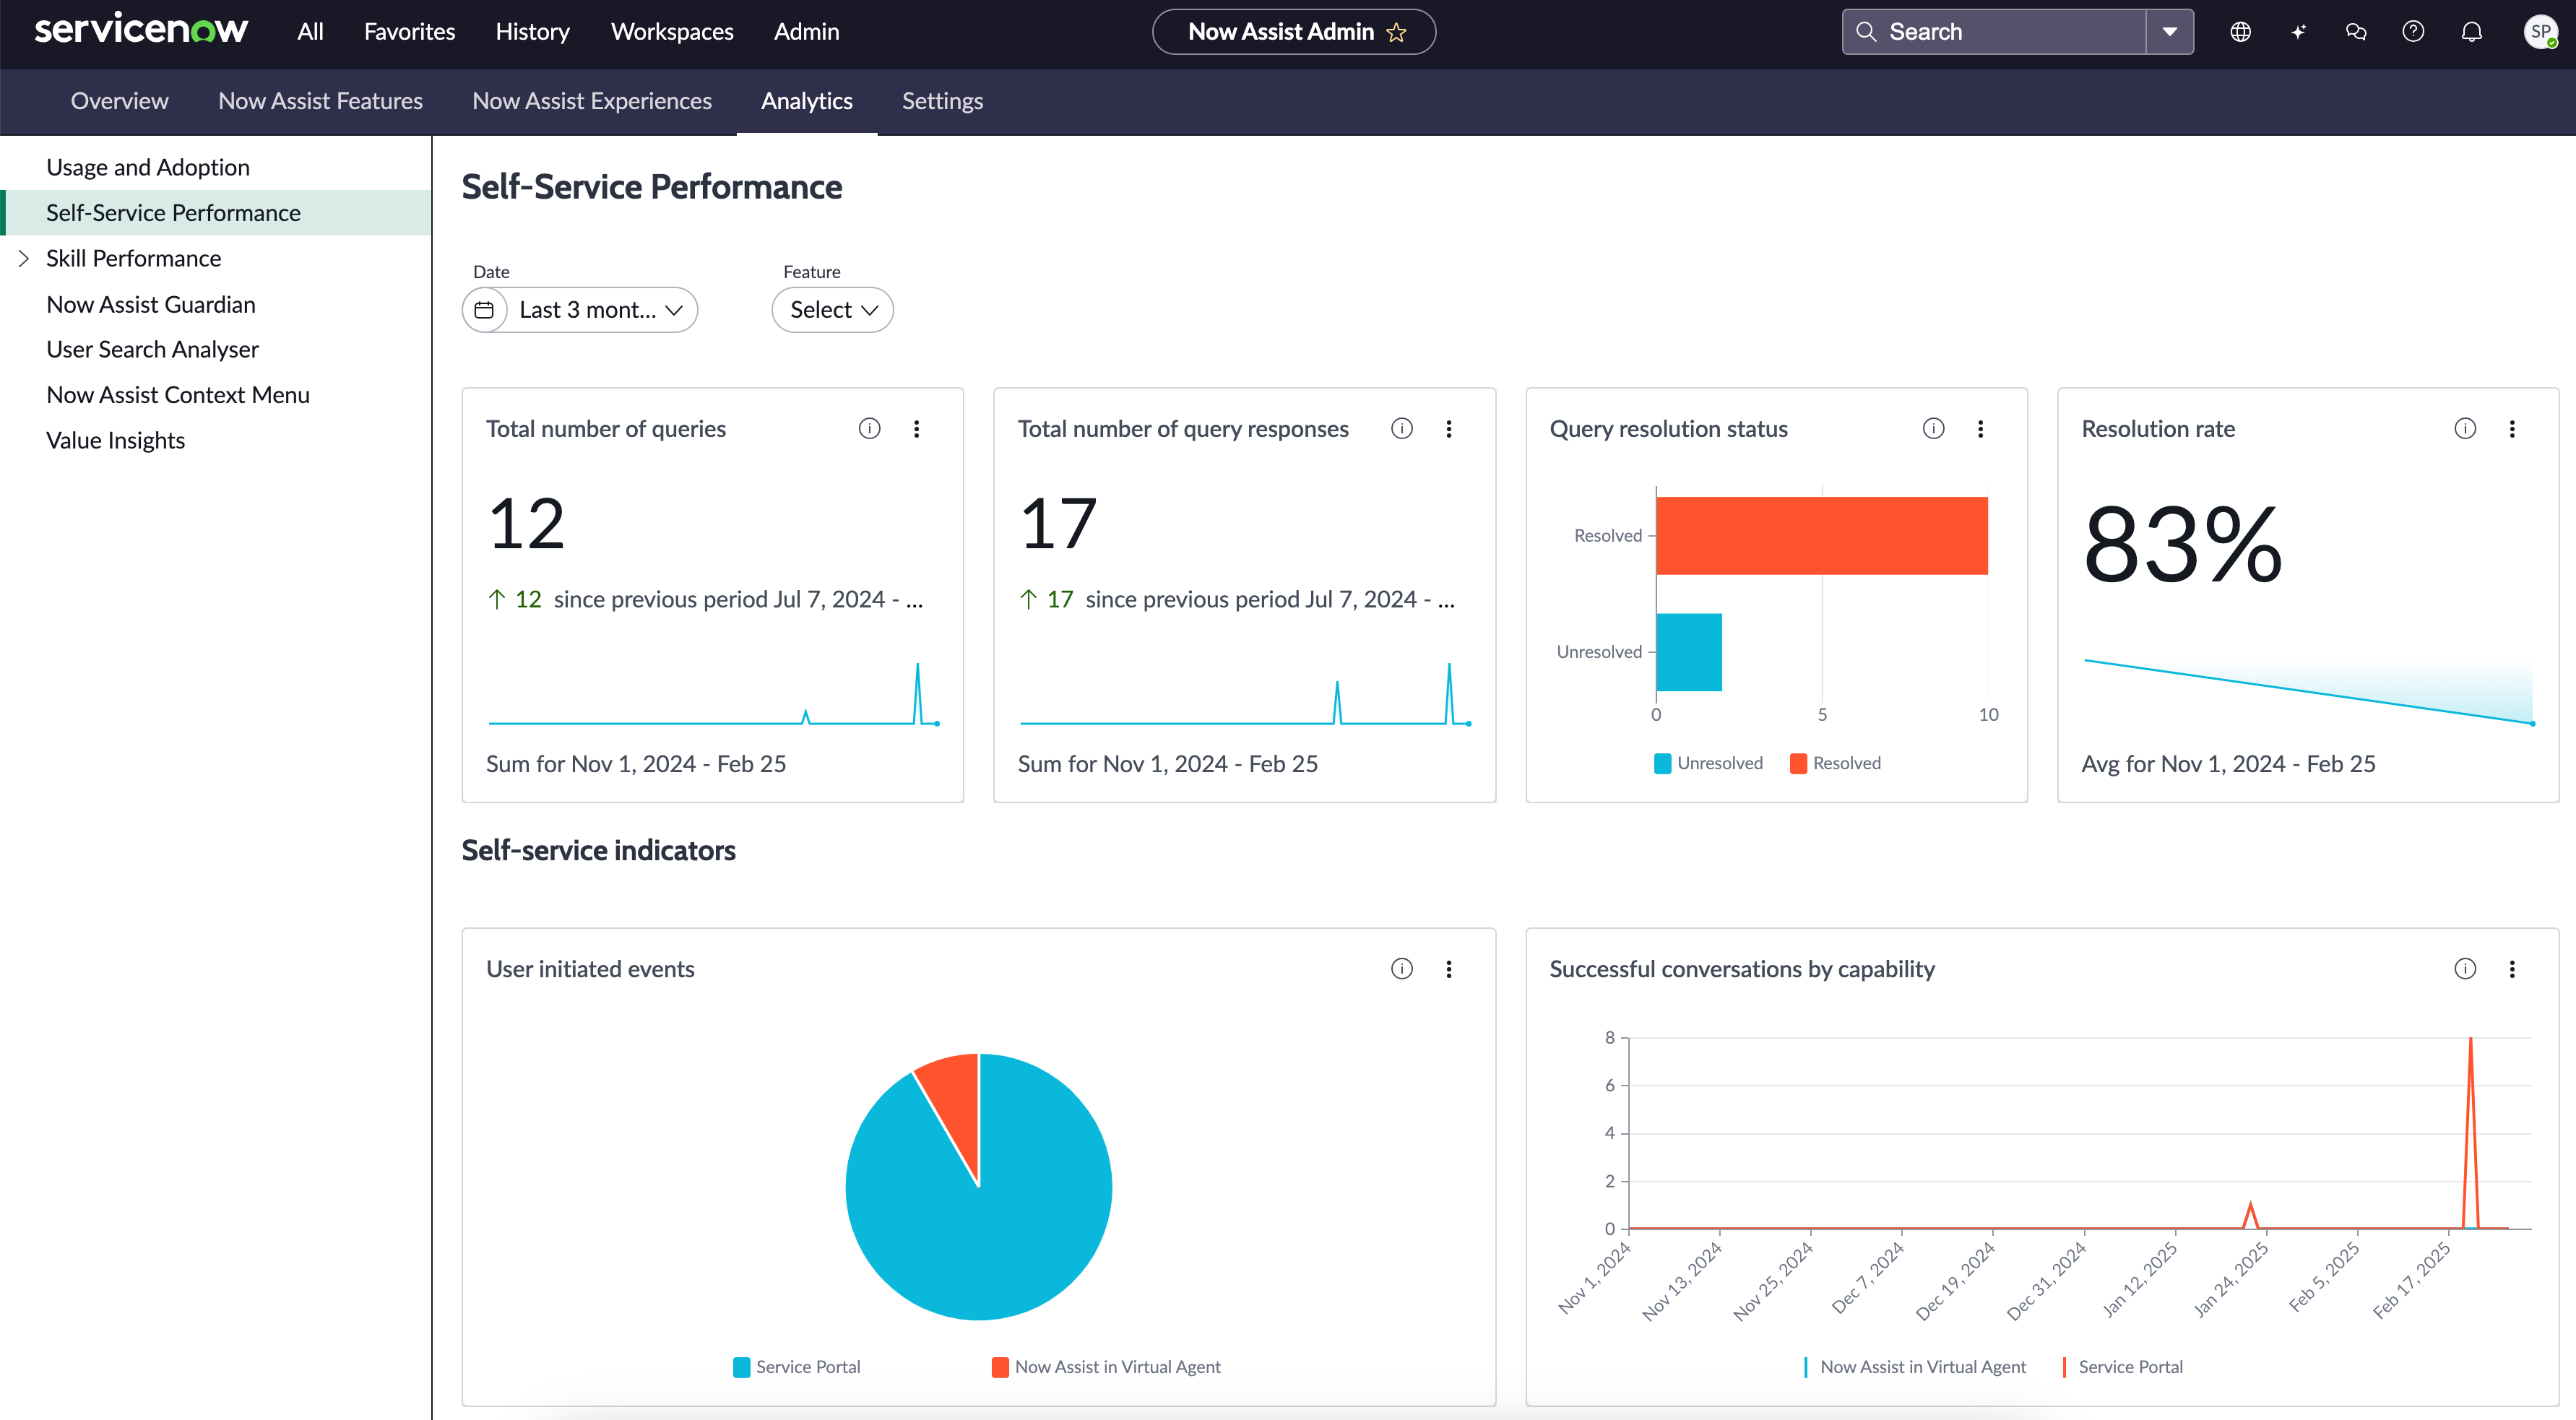
Task: Open more options for Total number of query responses
Action: click(x=1448, y=429)
